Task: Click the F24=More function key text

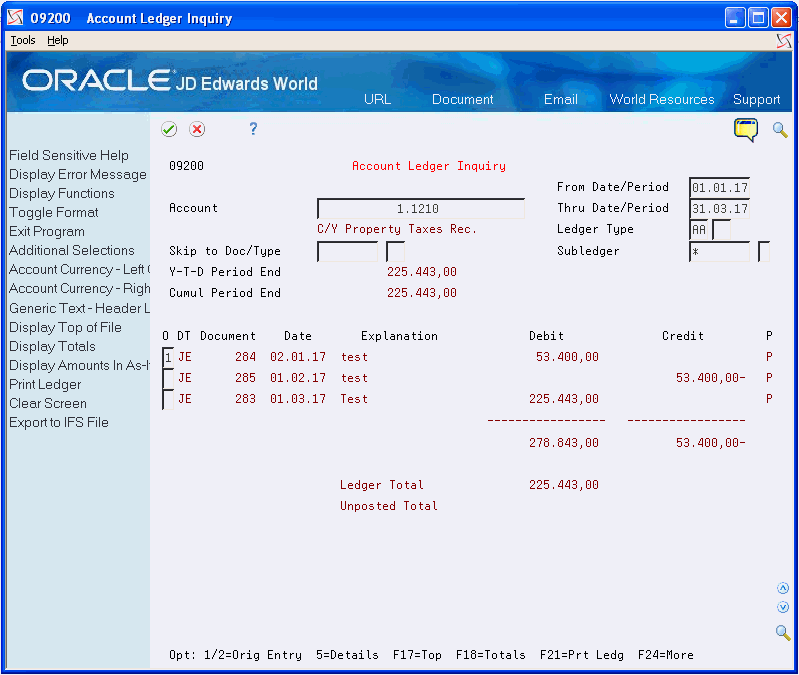Action: tap(665, 655)
